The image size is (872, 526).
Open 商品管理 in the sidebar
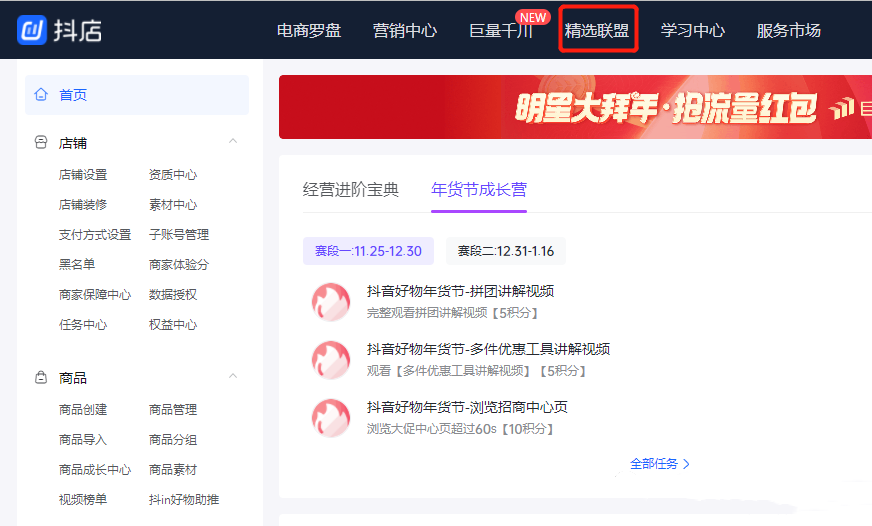173,410
